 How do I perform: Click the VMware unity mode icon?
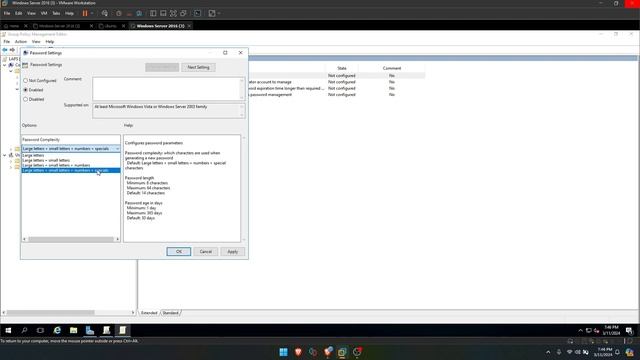(x=183, y=13)
